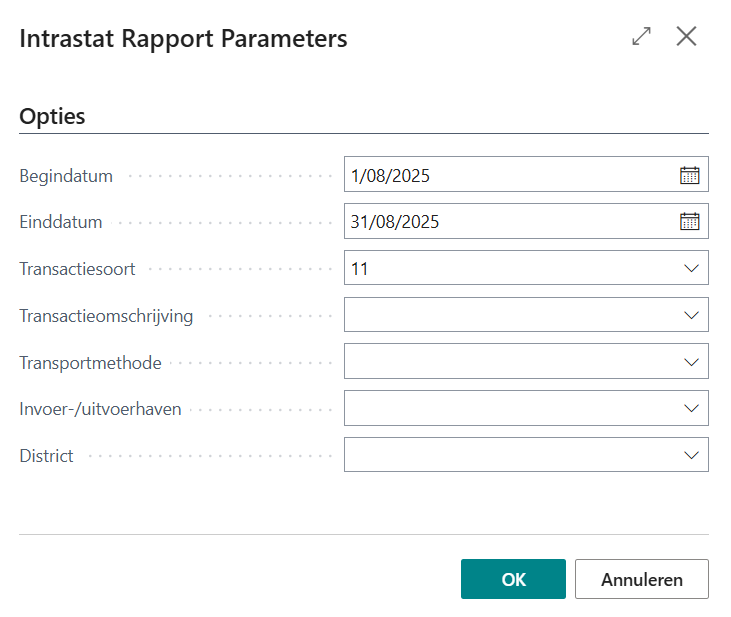Click the Intrastat Rapport Parameters title

(x=183, y=38)
